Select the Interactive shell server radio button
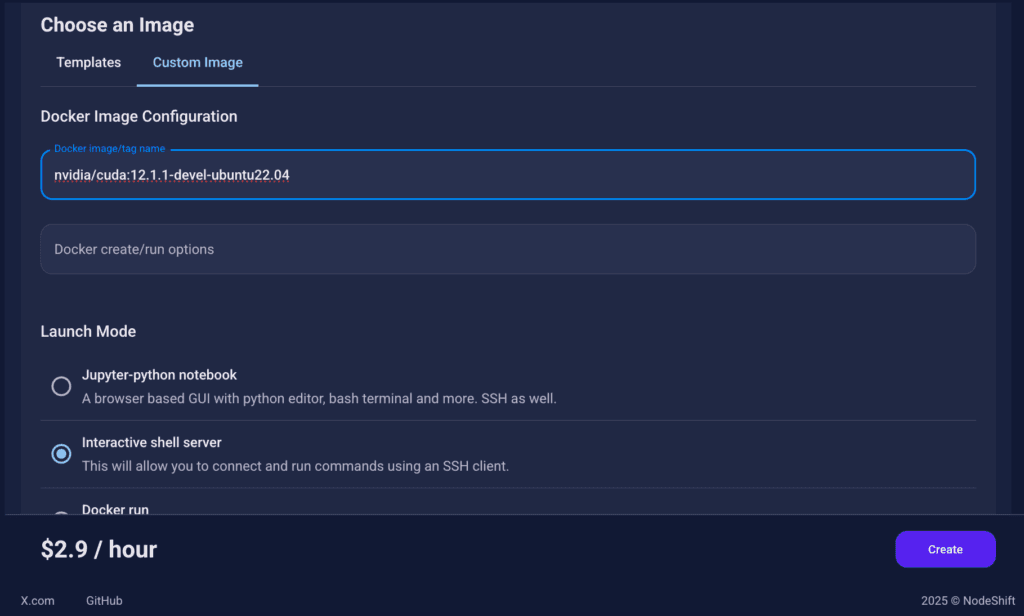This screenshot has height=616, width=1024. pyautogui.click(x=61, y=453)
